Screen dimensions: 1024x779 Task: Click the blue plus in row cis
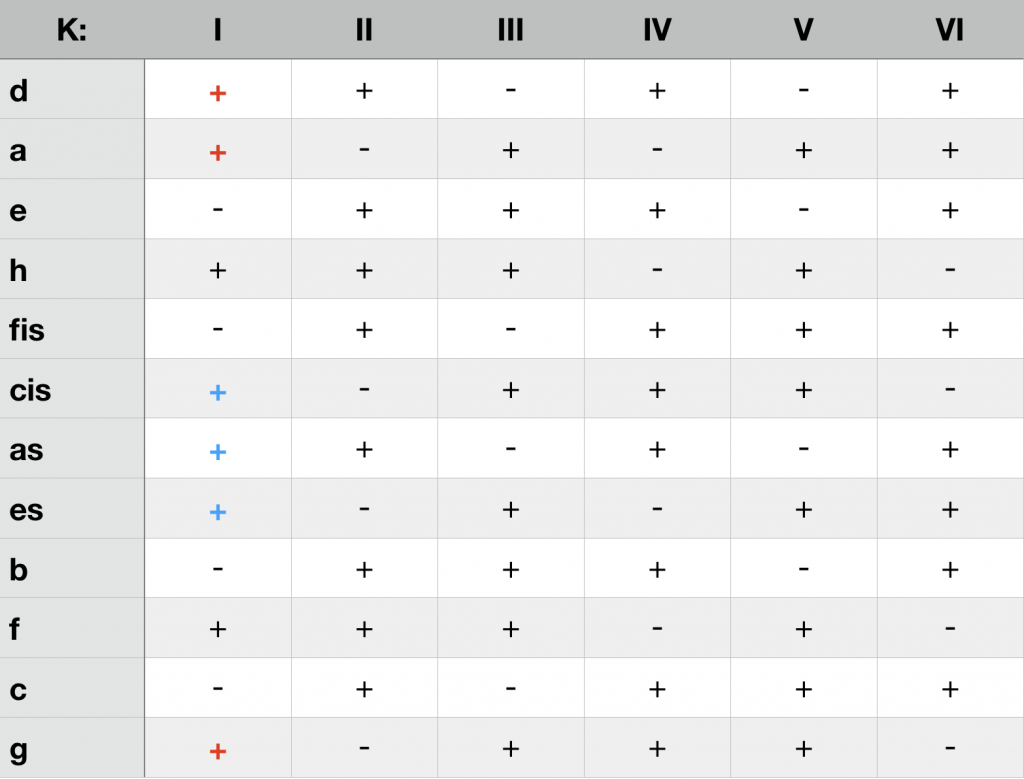click(218, 392)
